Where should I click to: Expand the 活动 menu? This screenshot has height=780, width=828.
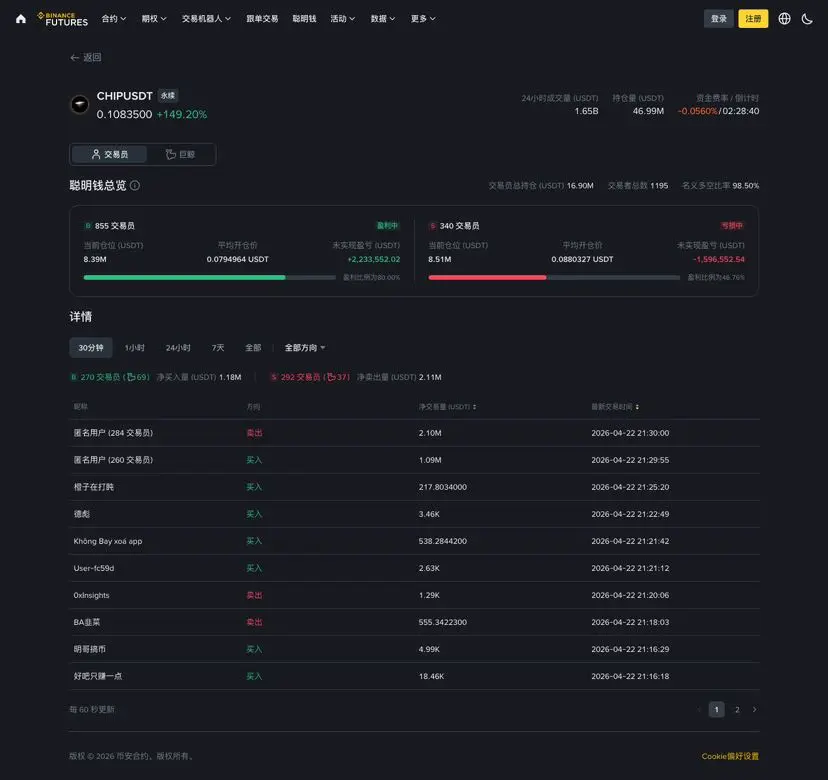point(343,18)
